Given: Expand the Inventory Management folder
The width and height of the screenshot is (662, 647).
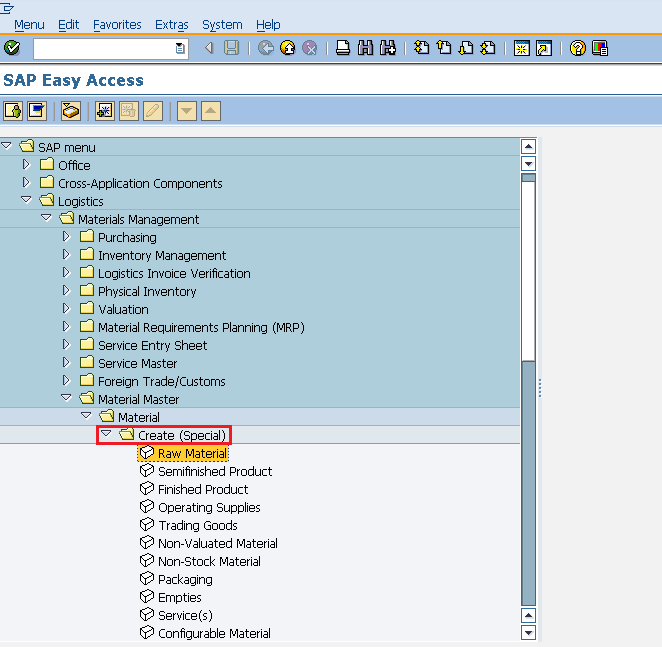Looking at the screenshot, I should (x=66, y=254).
